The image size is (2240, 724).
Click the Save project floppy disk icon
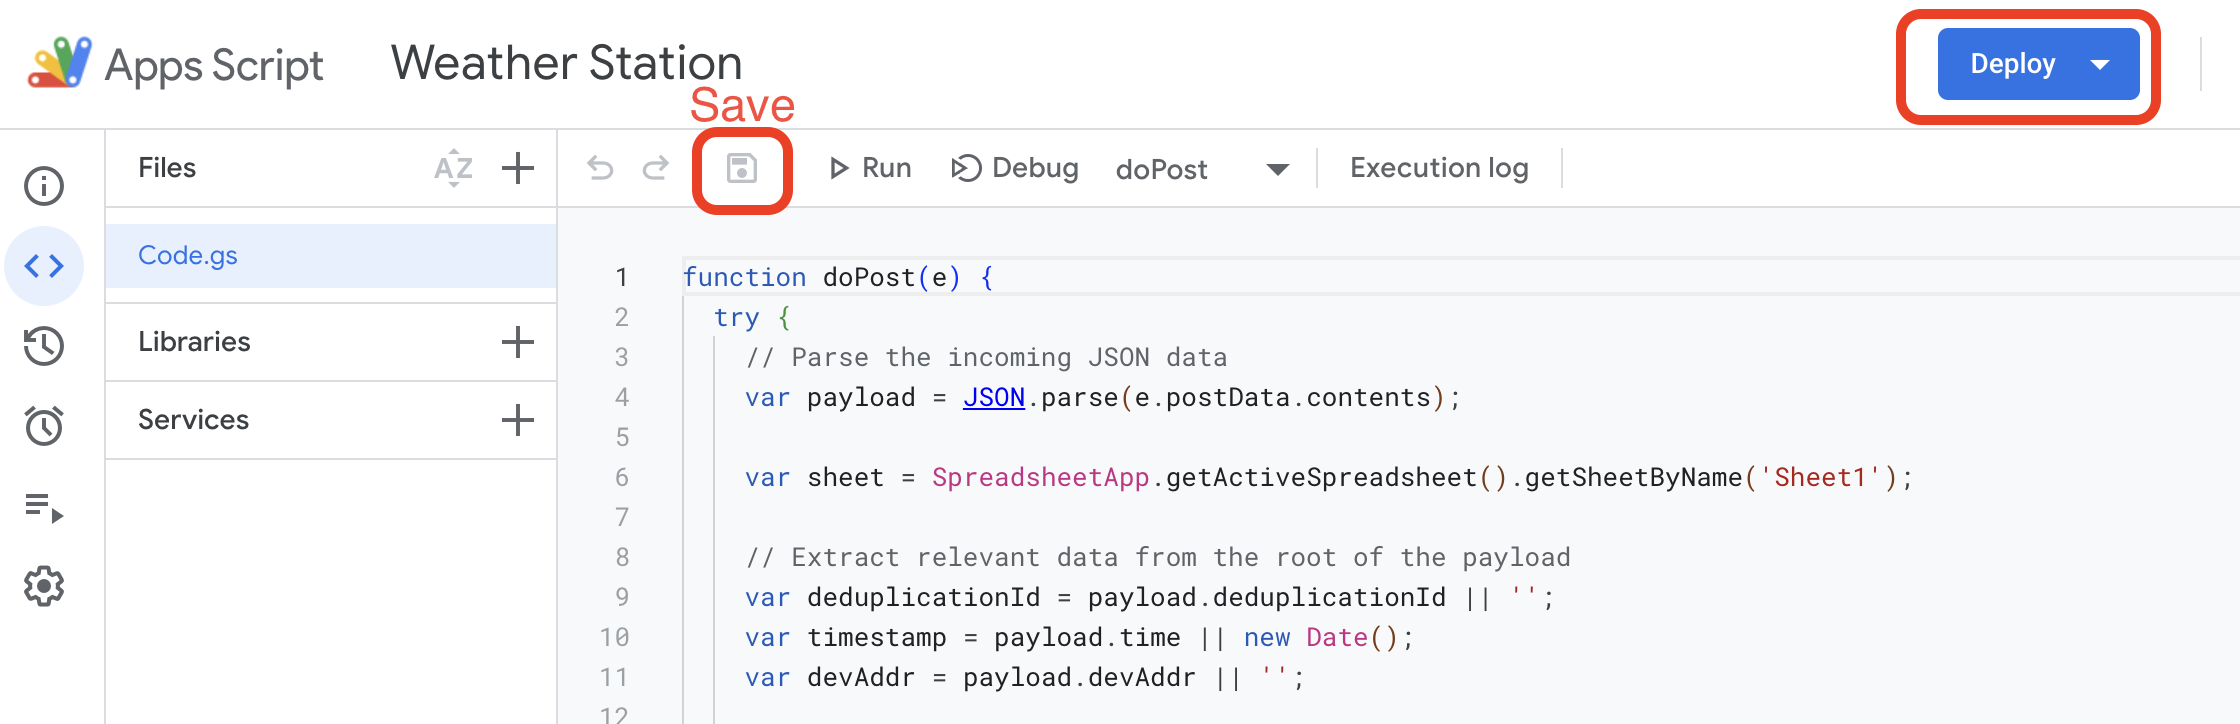pos(741,168)
